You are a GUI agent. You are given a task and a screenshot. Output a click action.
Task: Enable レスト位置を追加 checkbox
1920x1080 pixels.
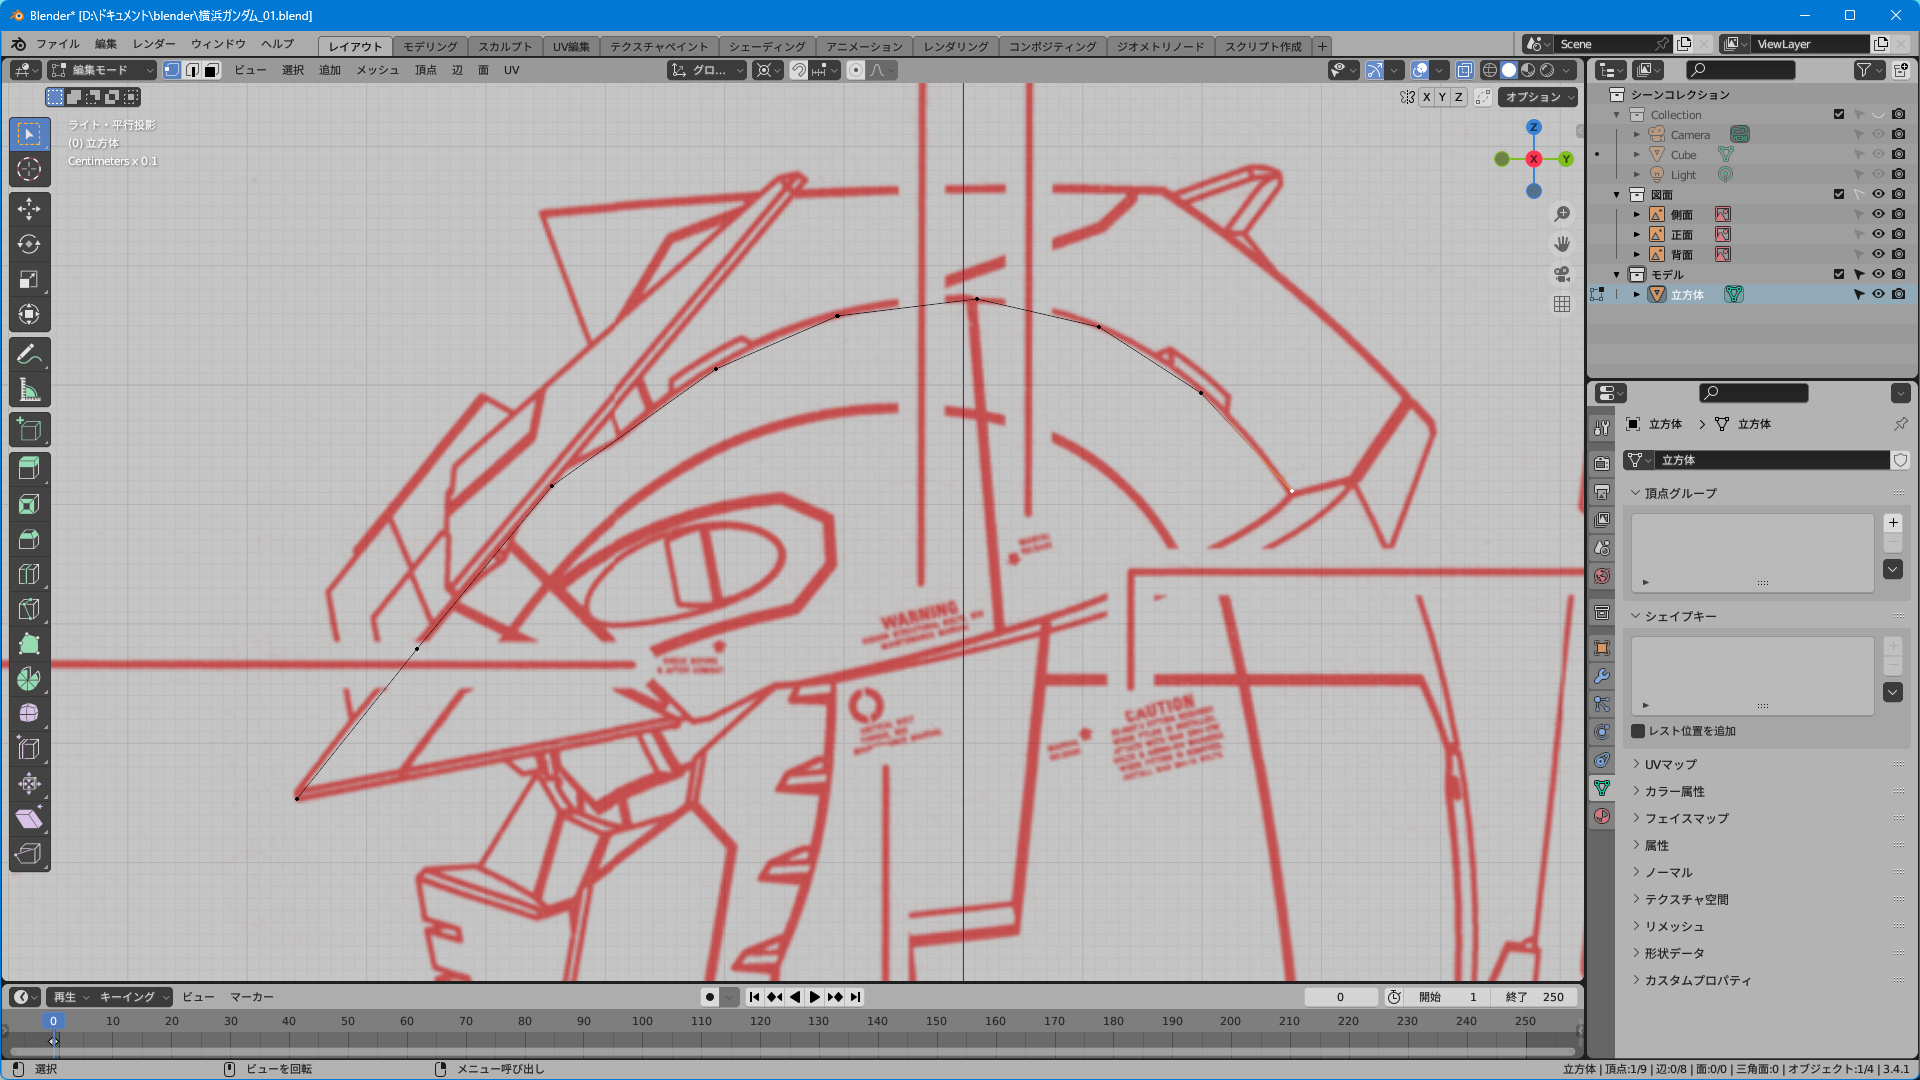click(x=1638, y=731)
